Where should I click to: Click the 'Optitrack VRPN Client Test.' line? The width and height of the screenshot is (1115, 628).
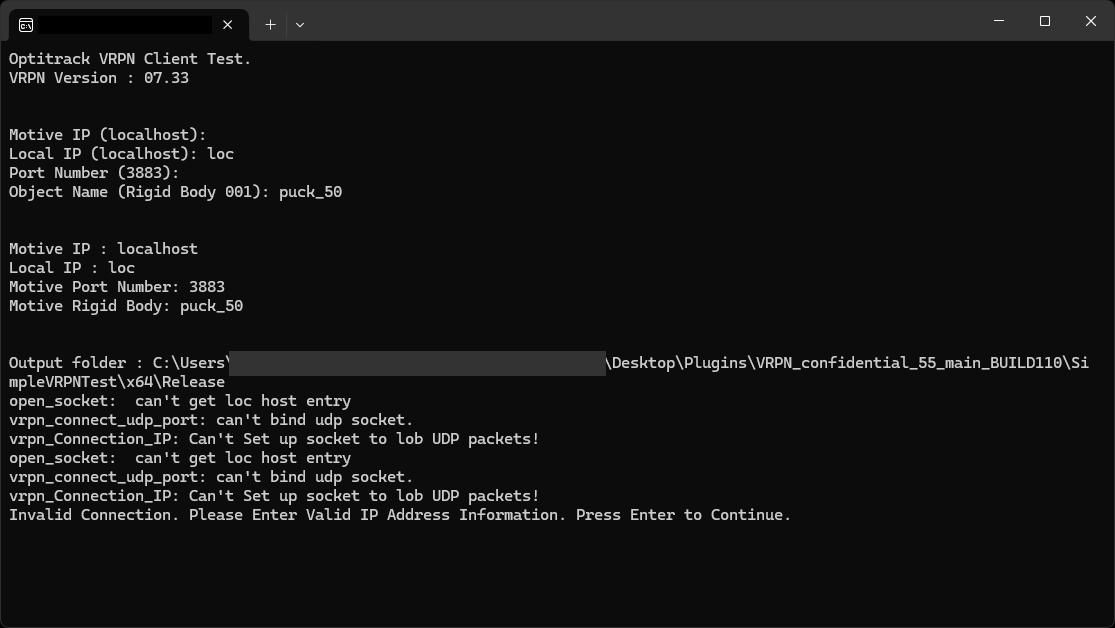coord(130,59)
